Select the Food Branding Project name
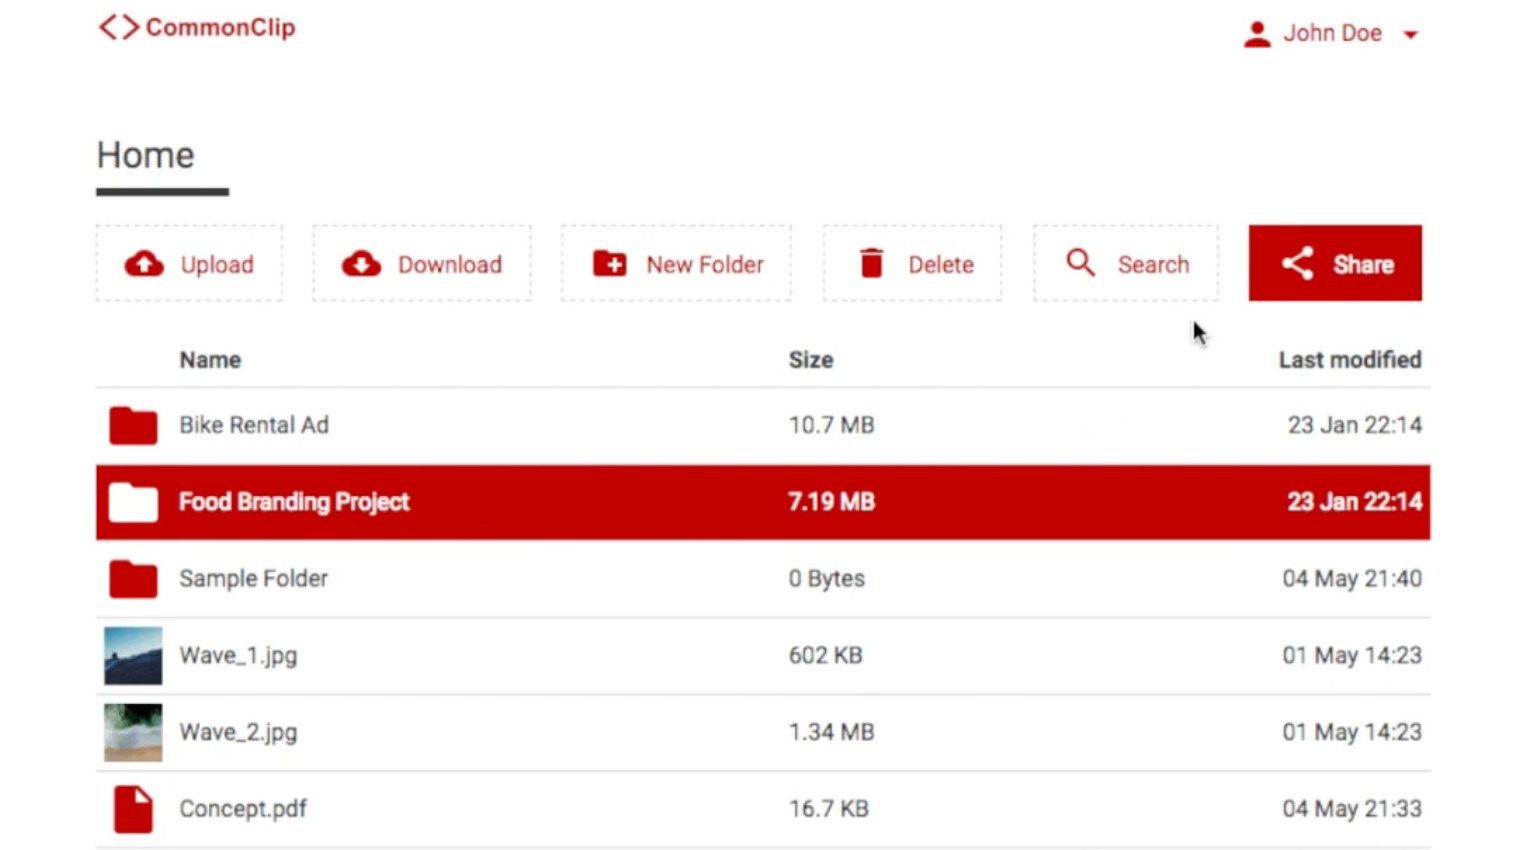This screenshot has width=1540, height=850. [x=294, y=502]
